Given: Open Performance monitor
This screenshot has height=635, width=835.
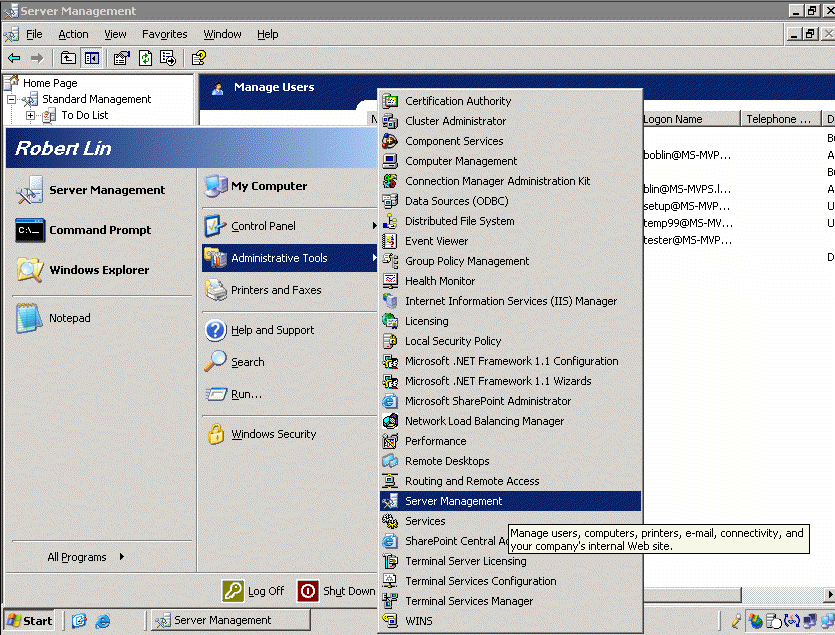Looking at the screenshot, I should (510, 441).
